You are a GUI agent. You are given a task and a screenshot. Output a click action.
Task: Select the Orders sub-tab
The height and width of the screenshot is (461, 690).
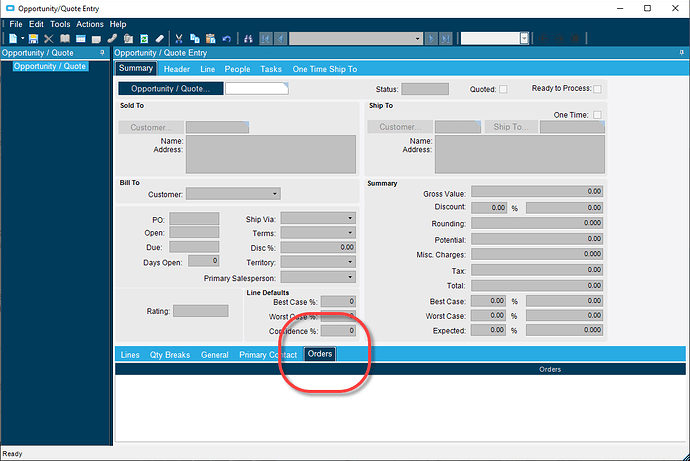(320, 354)
